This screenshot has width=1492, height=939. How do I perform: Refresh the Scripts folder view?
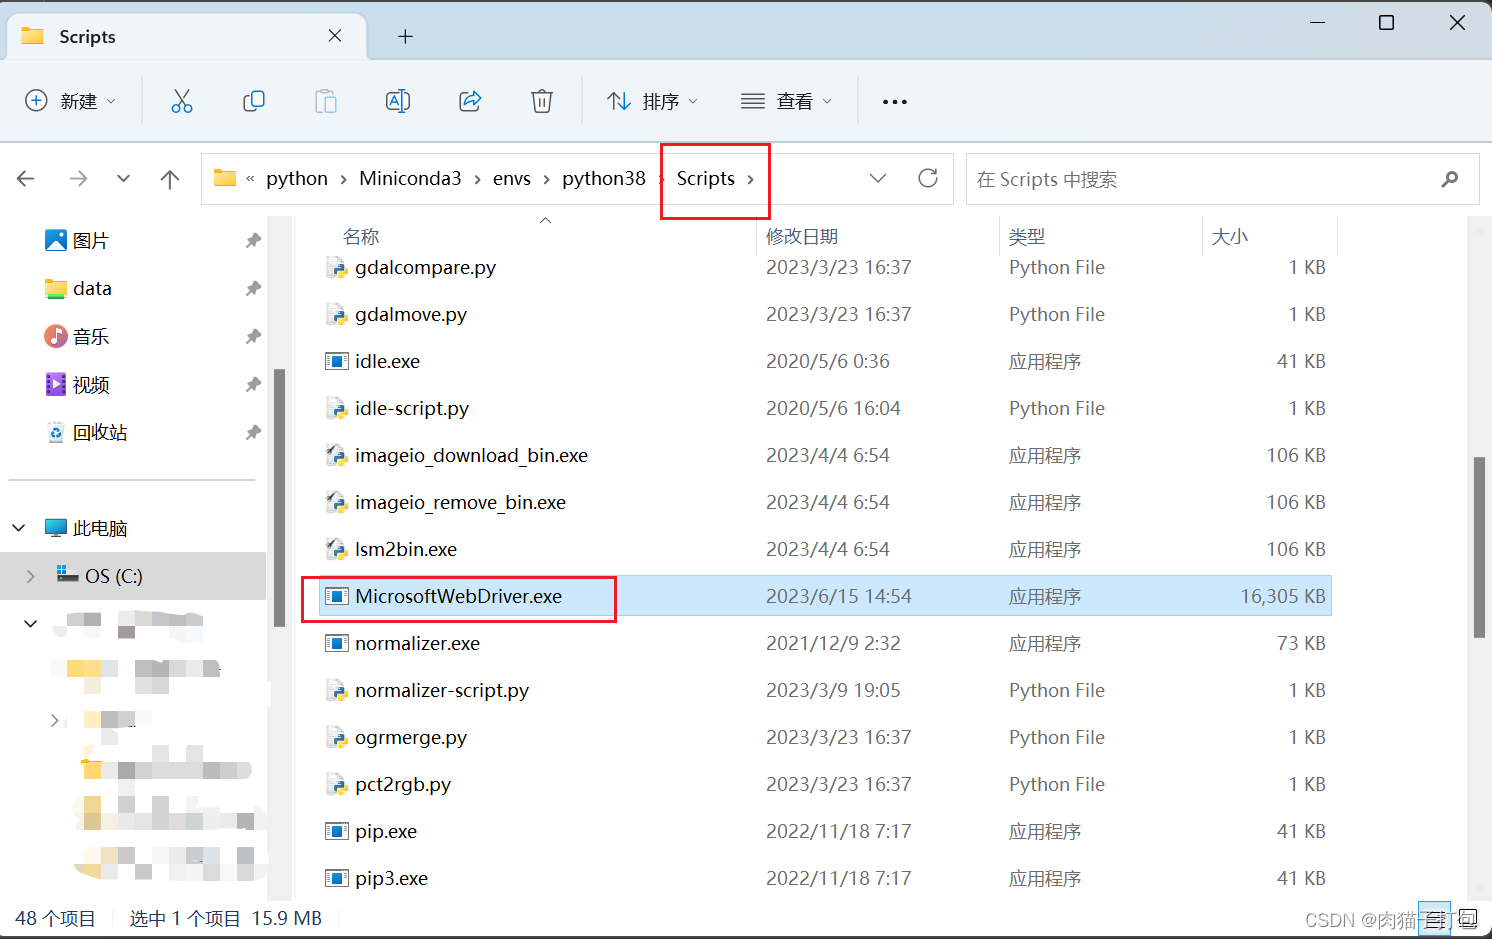point(928,178)
